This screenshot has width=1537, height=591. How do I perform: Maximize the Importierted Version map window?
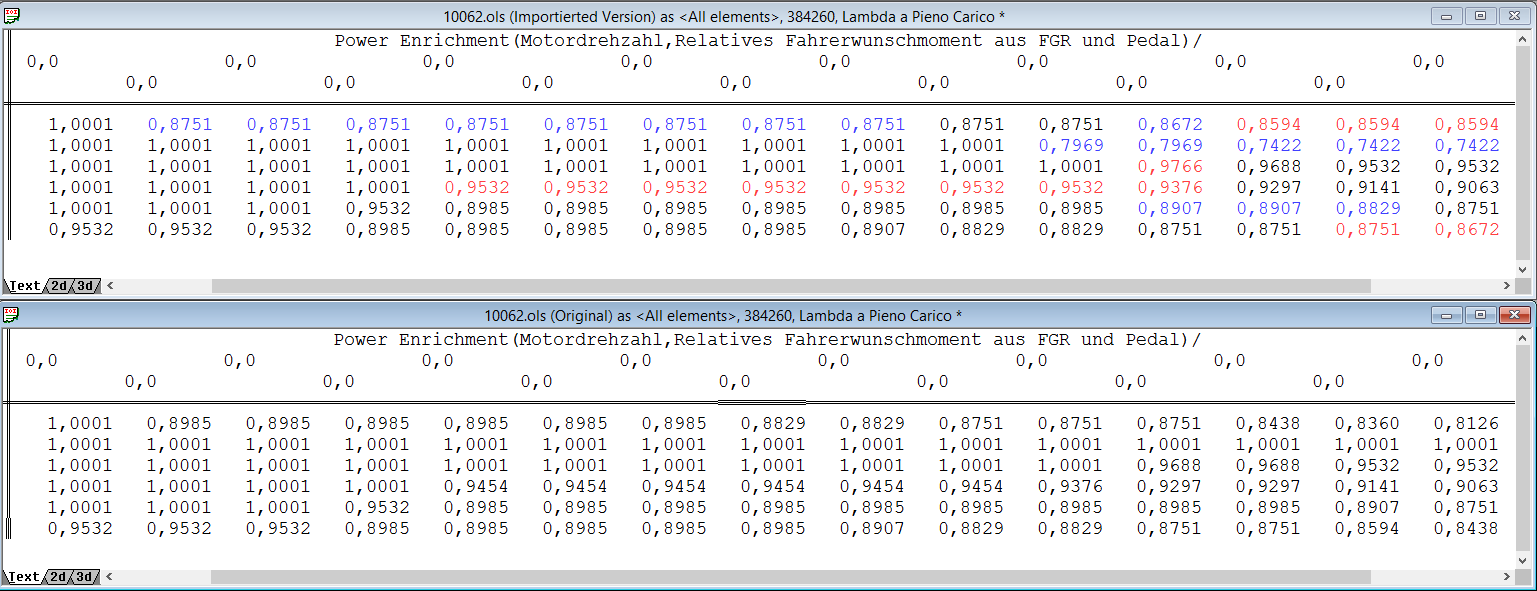pyautogui.click(x=1481, y=15)
